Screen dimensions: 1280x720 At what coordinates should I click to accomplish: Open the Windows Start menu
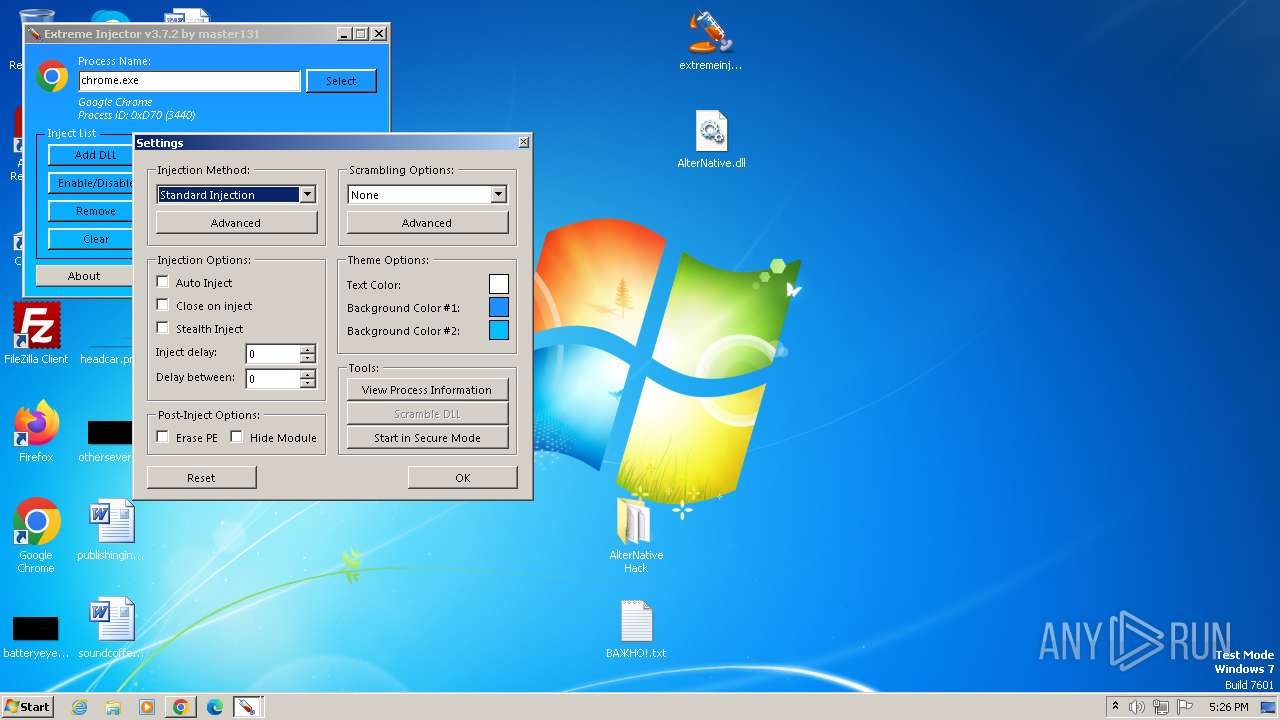point(27,707)
